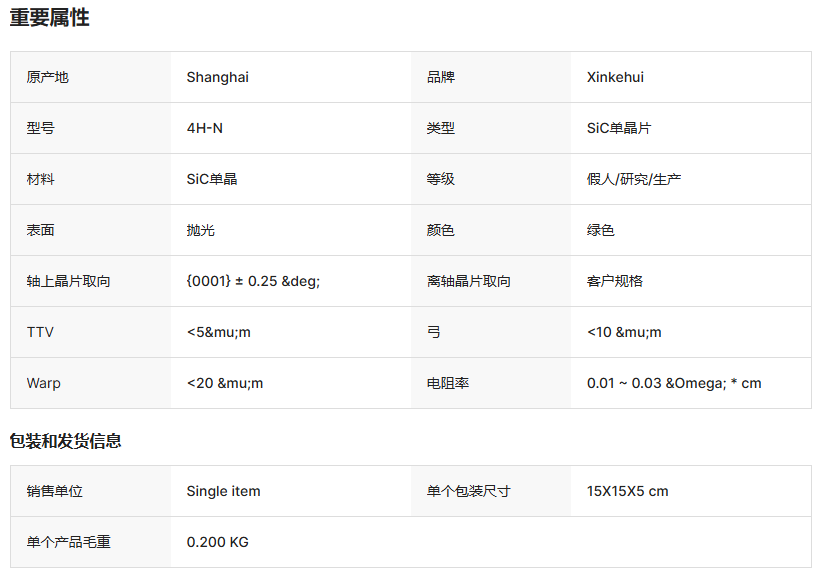Viewport: 829px width, 580px height.
Task: Click the 原产地 label cell
Action: pyautogui.click(x=90, y=77)
